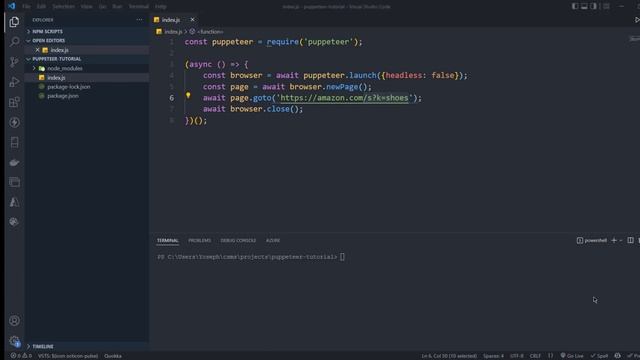The width and height of the screenshot is (640, 360).
Task: Click the amazon.com URL in line 6
Action: (x=344, y=98)
